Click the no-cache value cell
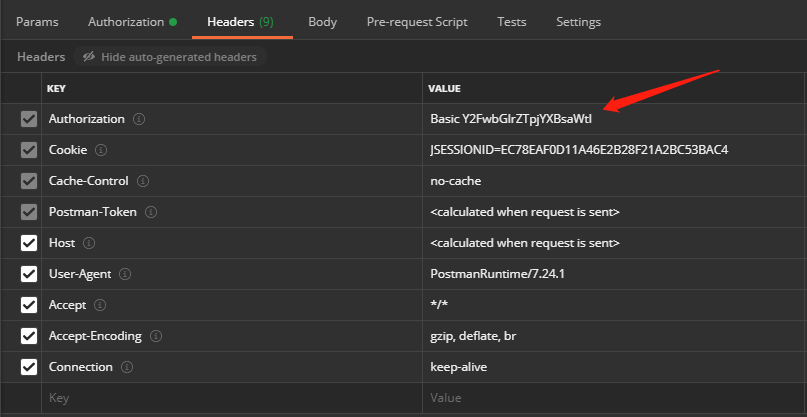This screenshot has width=807, height=417. coord(613,181)
